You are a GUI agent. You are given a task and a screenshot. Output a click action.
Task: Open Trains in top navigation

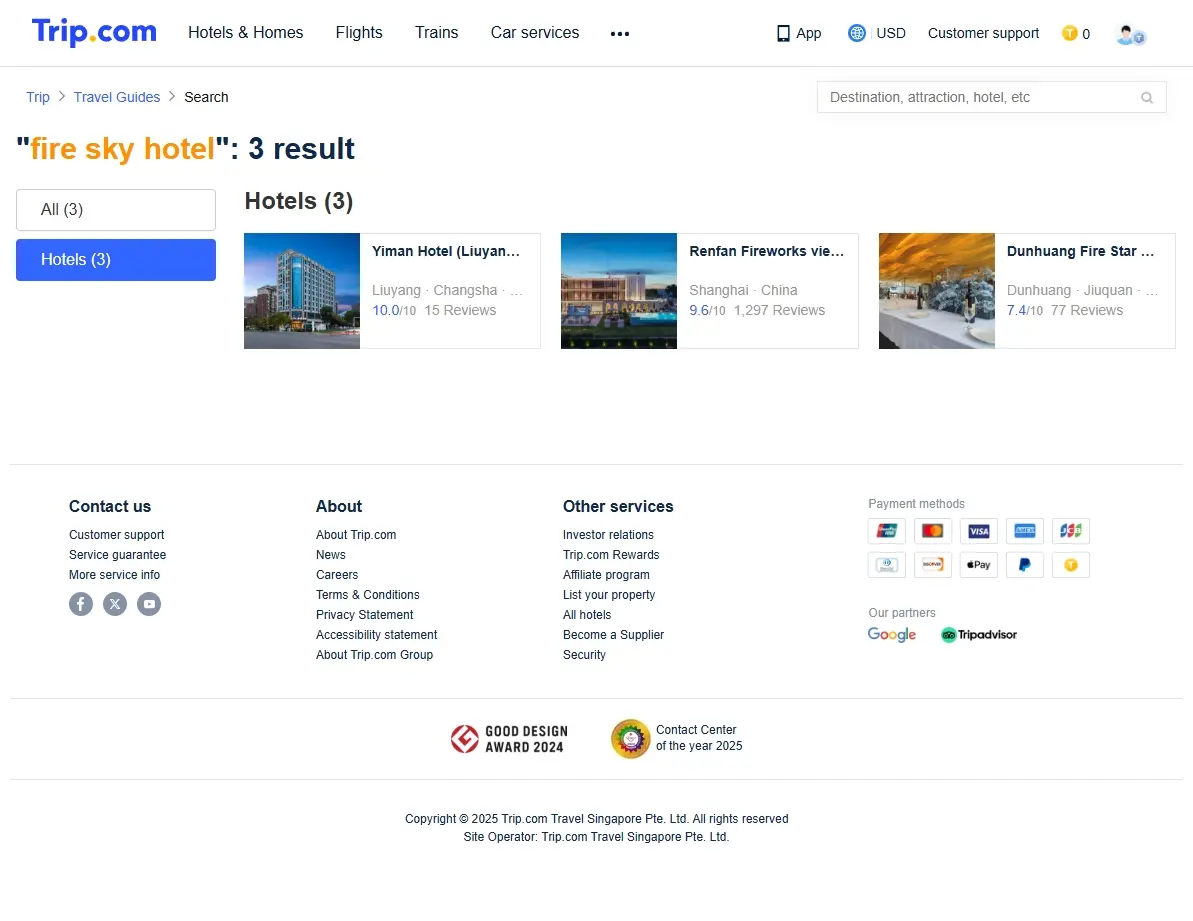(x=437, y=33)
